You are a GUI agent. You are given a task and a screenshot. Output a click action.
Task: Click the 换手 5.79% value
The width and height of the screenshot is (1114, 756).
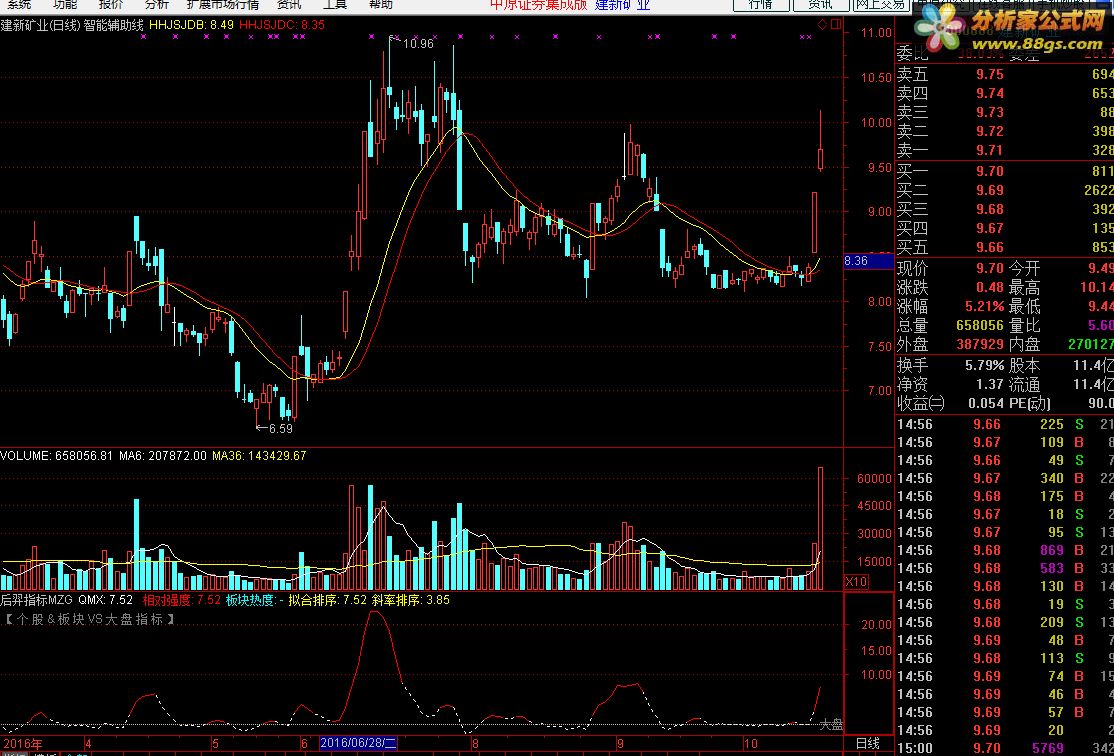(x=984, y=366)
